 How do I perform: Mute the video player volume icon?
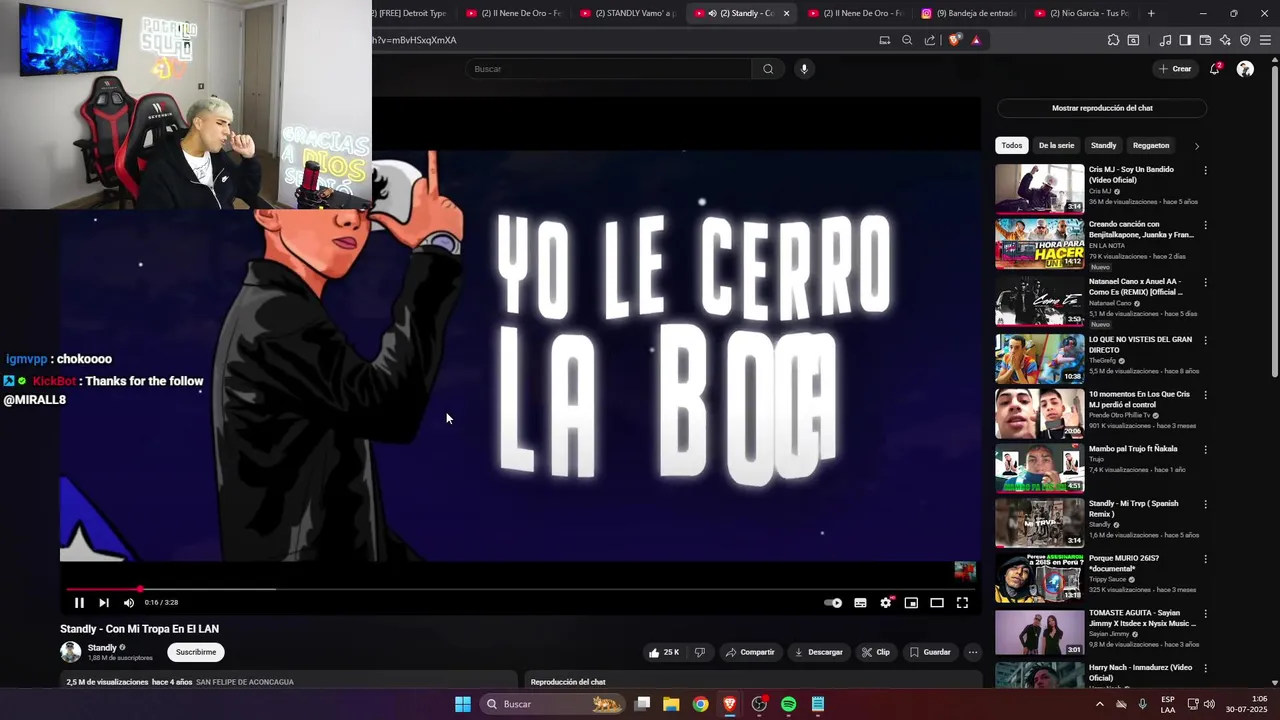pyautogui.click(x=129, y=603)
